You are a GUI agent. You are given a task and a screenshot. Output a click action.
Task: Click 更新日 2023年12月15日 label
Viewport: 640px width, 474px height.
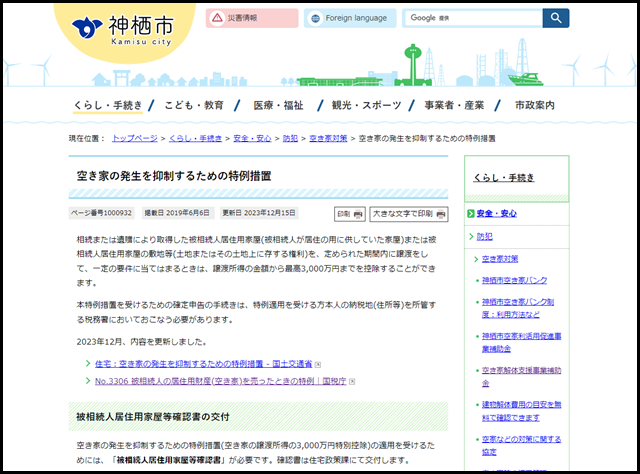259,213
